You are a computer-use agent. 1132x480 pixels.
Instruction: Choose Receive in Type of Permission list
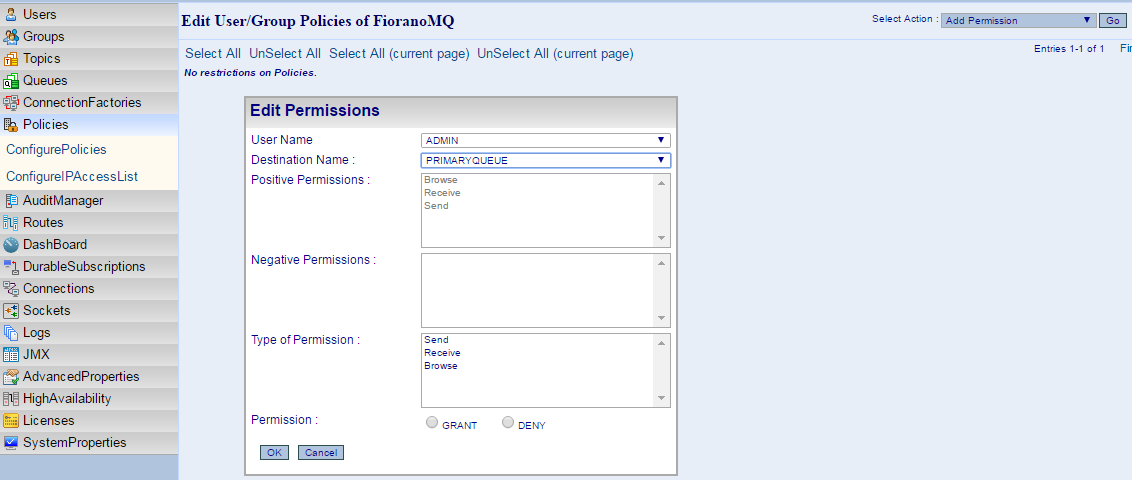[443, 353]
